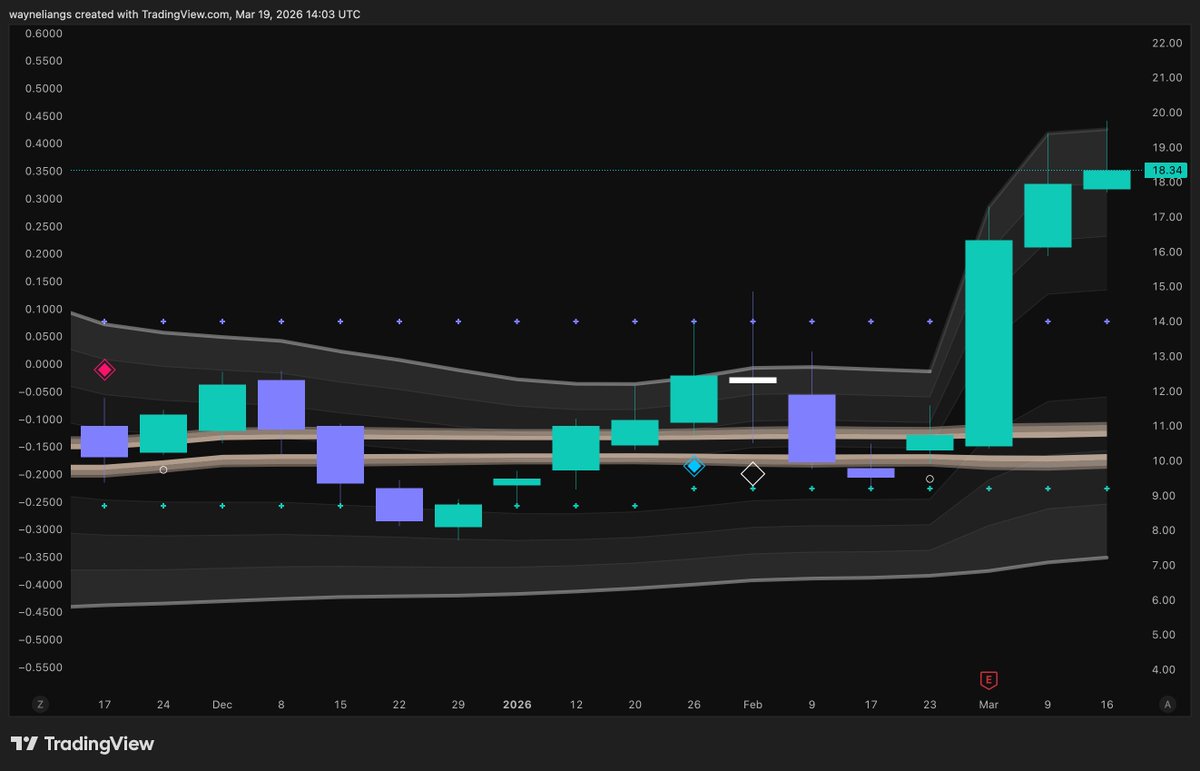Click the 'Feb' date label
Image resolution: width=1200 pixels, height=771 pixels.
[752, 704]
